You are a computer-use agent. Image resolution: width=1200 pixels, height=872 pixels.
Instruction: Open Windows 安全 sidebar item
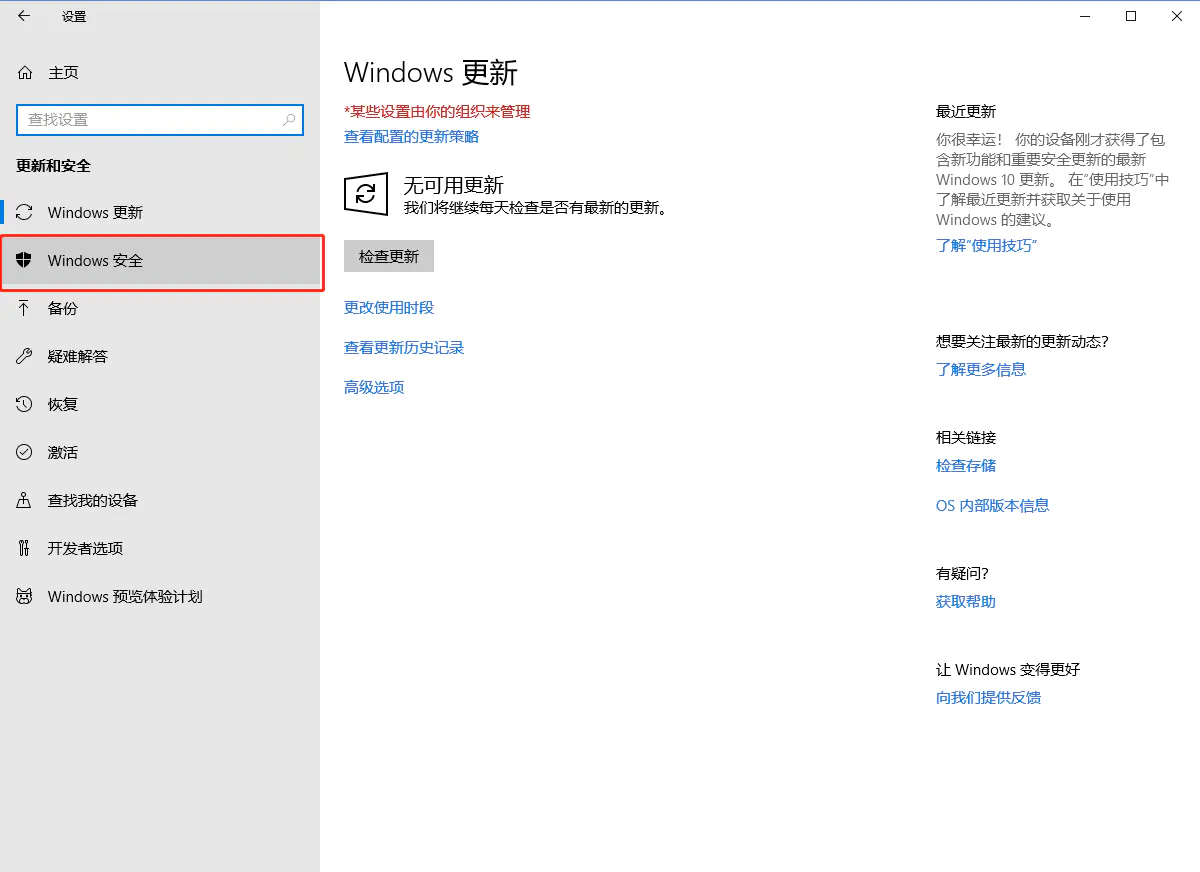point(160,260)
